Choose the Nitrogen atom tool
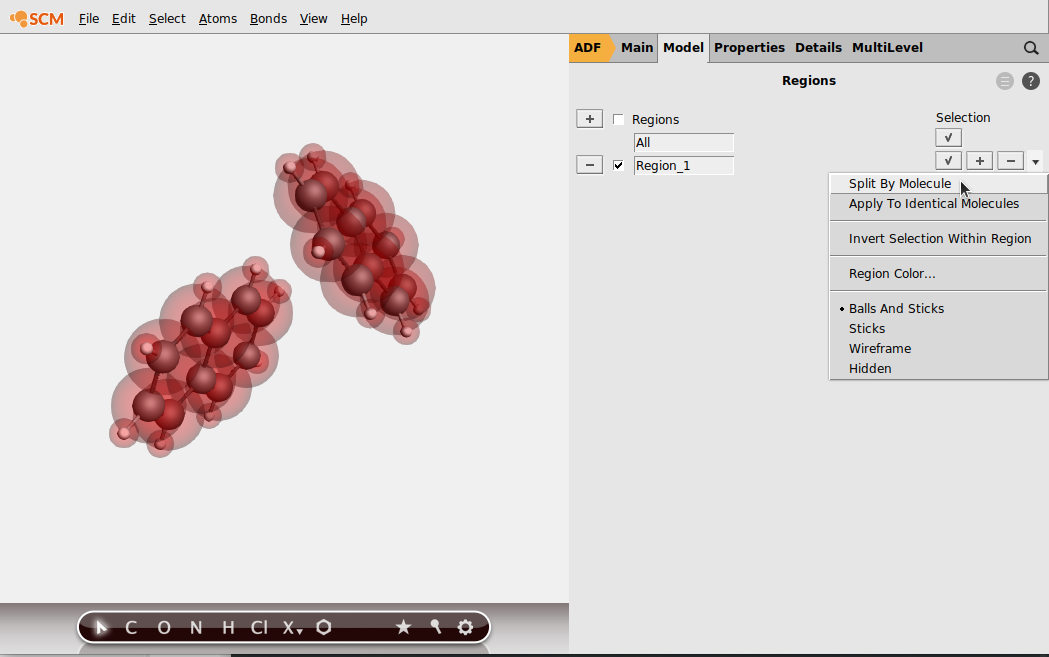 coord(196,628)
